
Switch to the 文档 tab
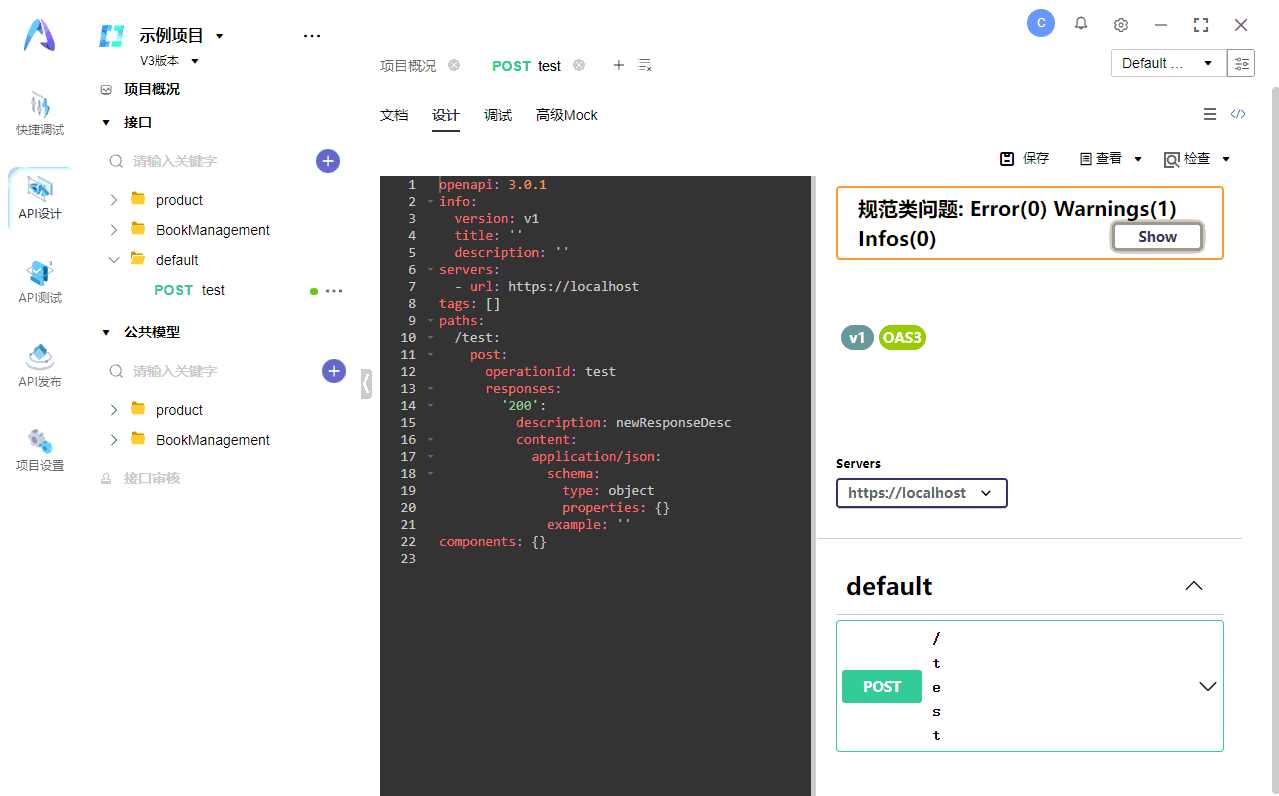click(394, 115)
